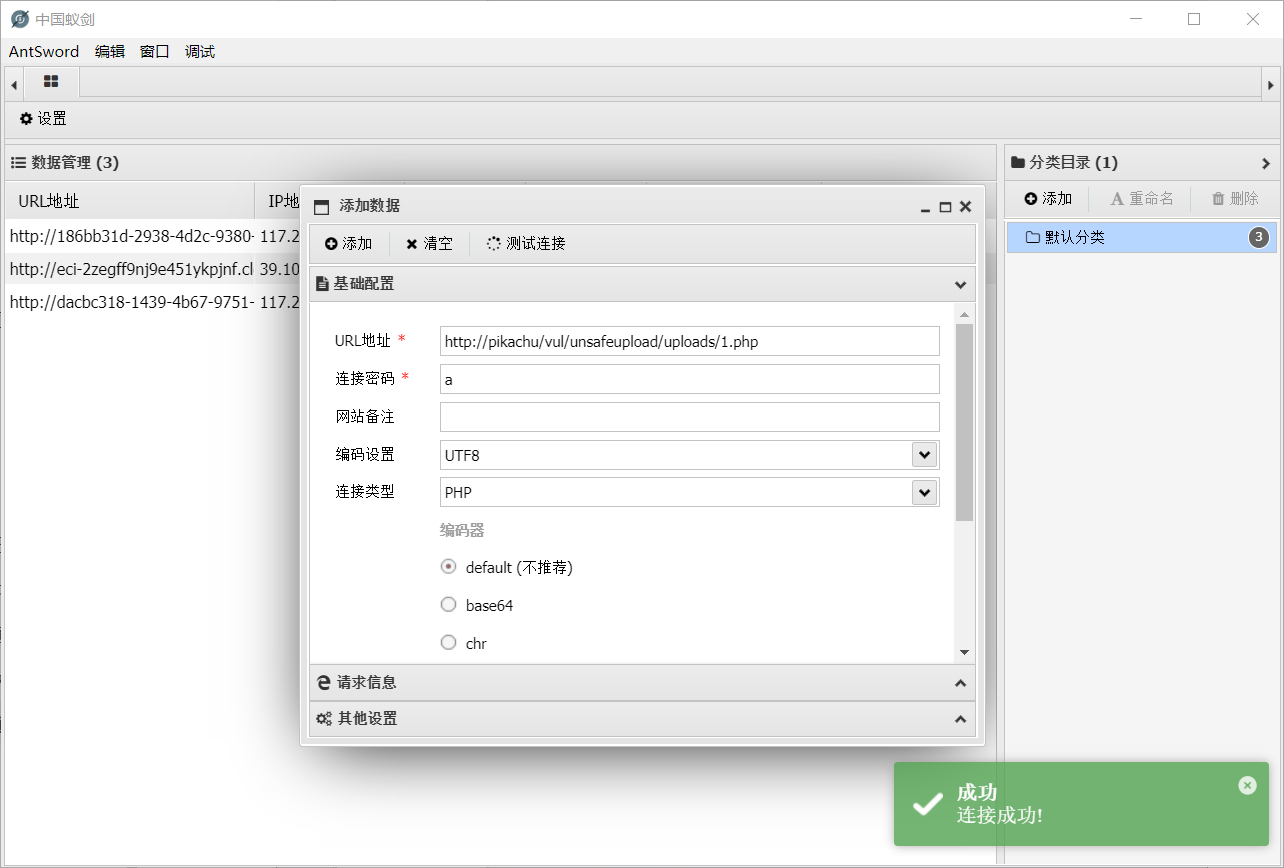The image size is (1284, 868).
Task: Click the green success checkmark icon
Action: pos(928,803)
